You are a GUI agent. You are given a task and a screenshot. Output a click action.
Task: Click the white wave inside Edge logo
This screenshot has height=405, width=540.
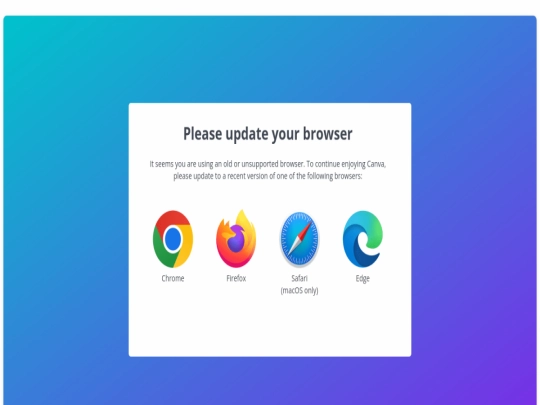(x=366, y=243)
